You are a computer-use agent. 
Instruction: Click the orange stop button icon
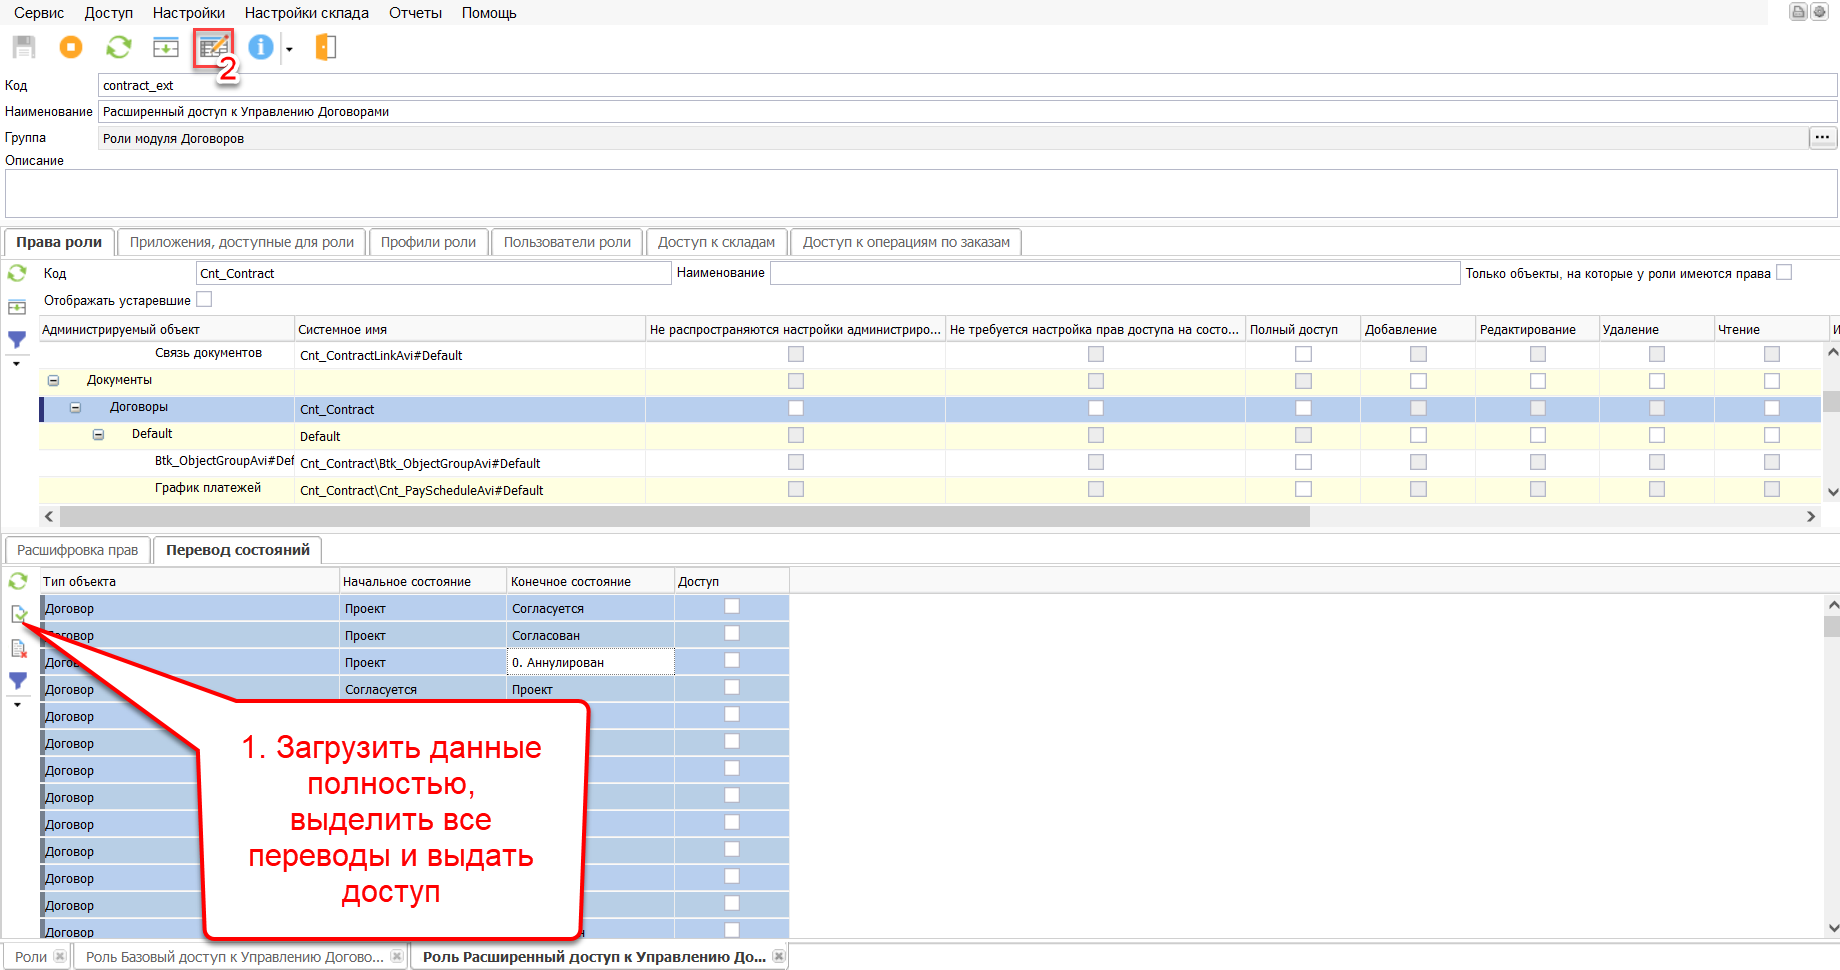pyautogui.click(x=71, y=47)
